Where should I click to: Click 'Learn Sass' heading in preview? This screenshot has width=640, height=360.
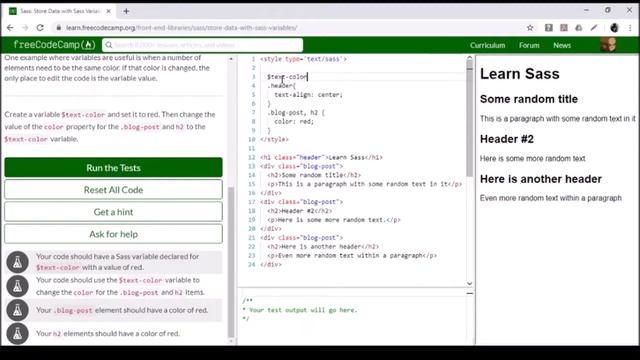click(x=520, y=74)
